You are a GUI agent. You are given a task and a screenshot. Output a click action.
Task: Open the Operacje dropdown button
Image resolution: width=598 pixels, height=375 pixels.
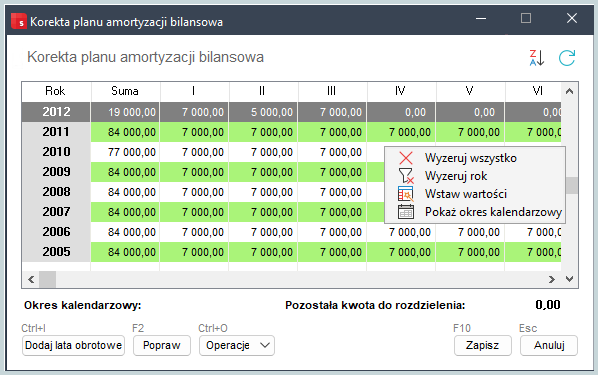point(236,346)
